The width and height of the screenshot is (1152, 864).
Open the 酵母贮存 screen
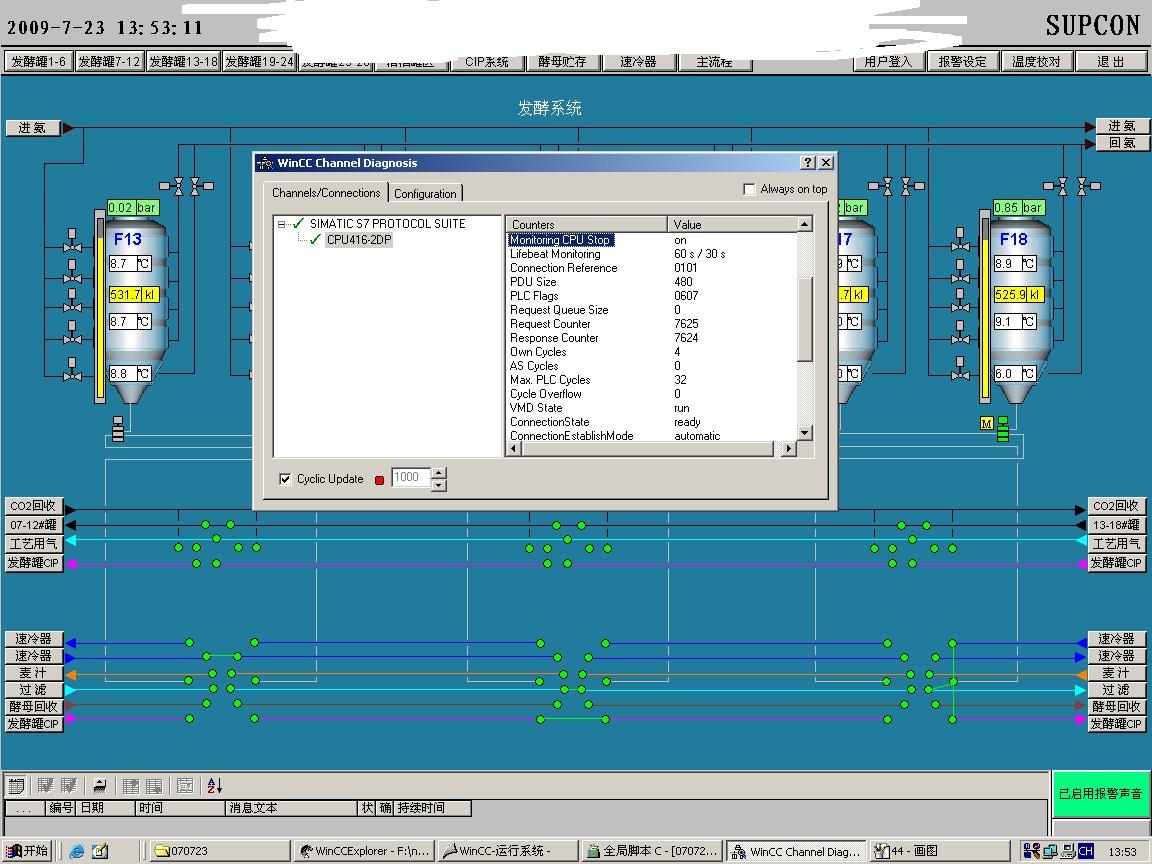tap(563, 62)
